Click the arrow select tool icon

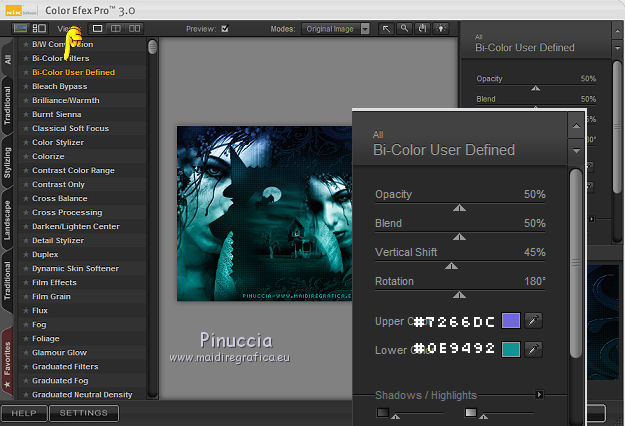388,29
